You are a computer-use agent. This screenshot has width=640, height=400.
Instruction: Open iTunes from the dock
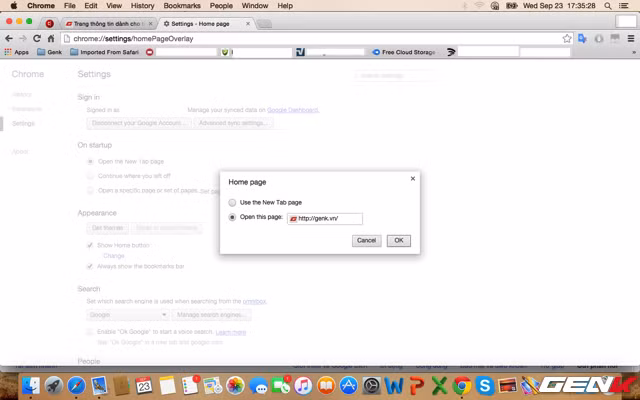pos(303,385)
